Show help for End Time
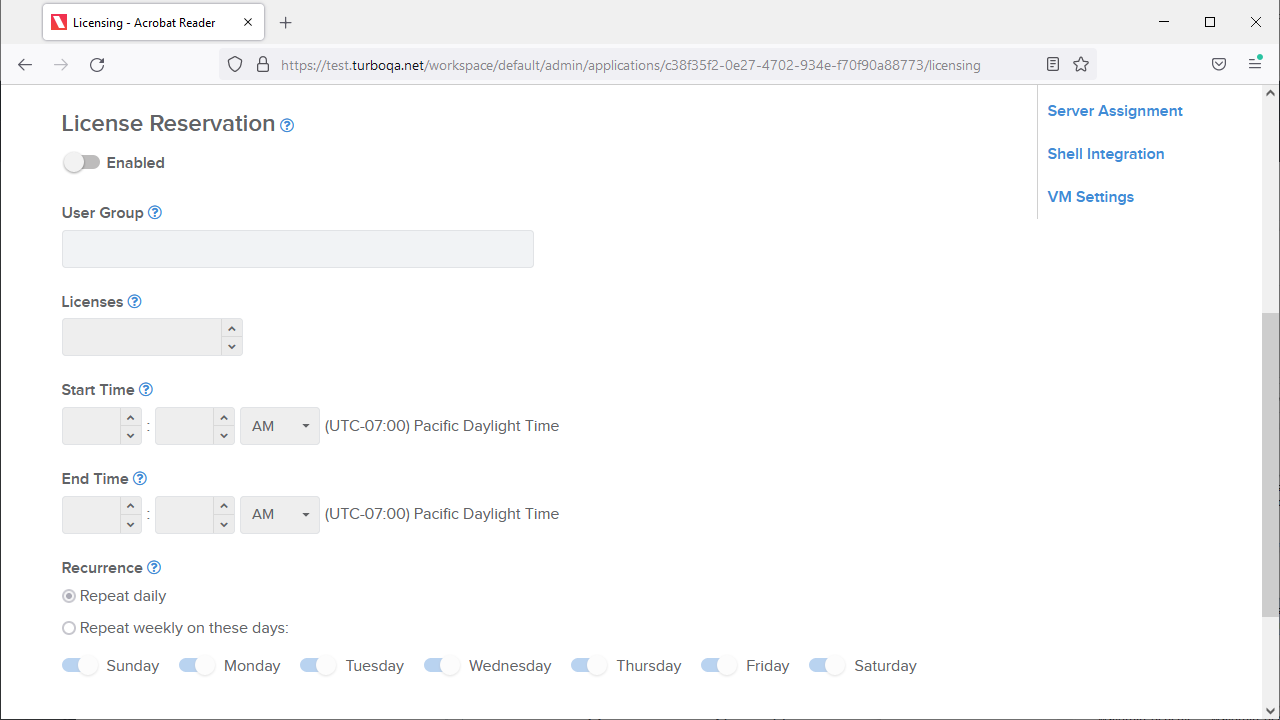Viewport: 1280px width, 720px height. (x=140, y=479)
